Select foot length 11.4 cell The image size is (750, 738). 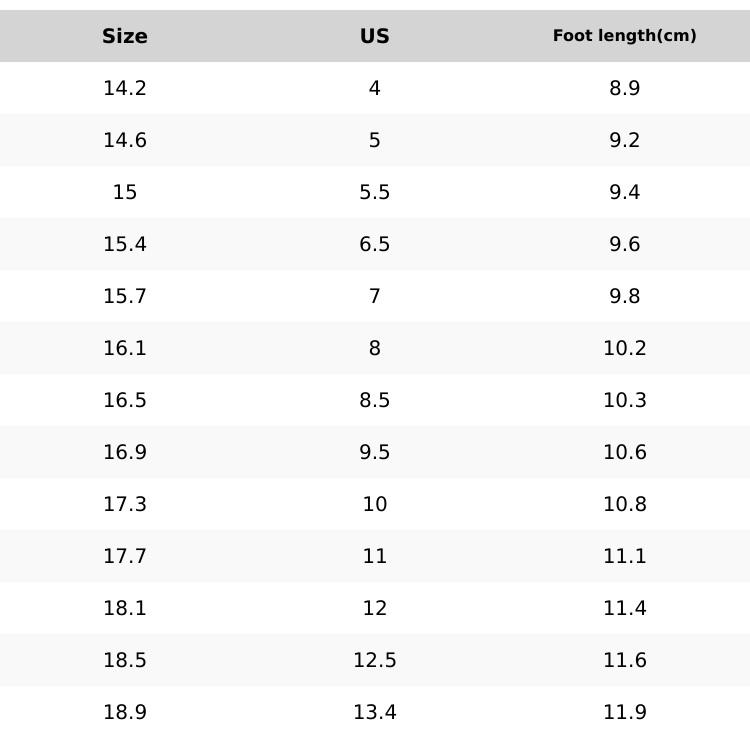[624, 608]
